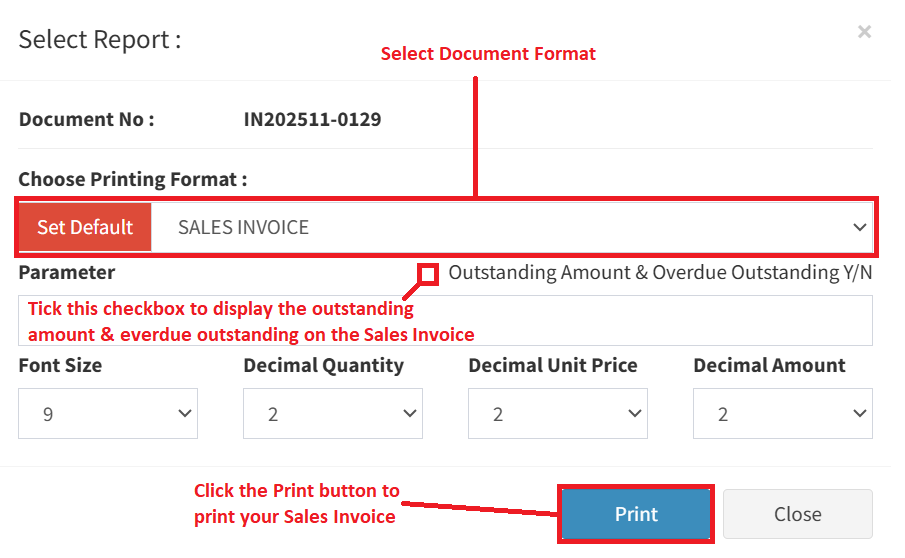Open the Decimal Quantity dropdown
The height and width of the screenshot is (558, 905).
coord(333,414)
